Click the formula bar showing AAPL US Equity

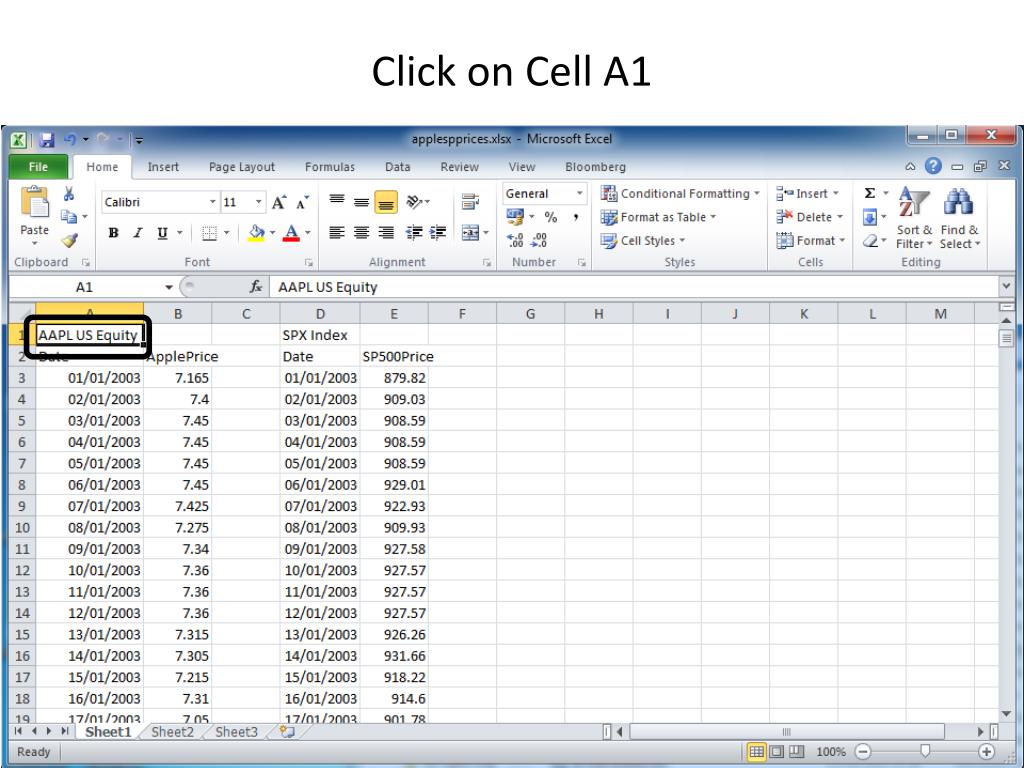(633, 287)
